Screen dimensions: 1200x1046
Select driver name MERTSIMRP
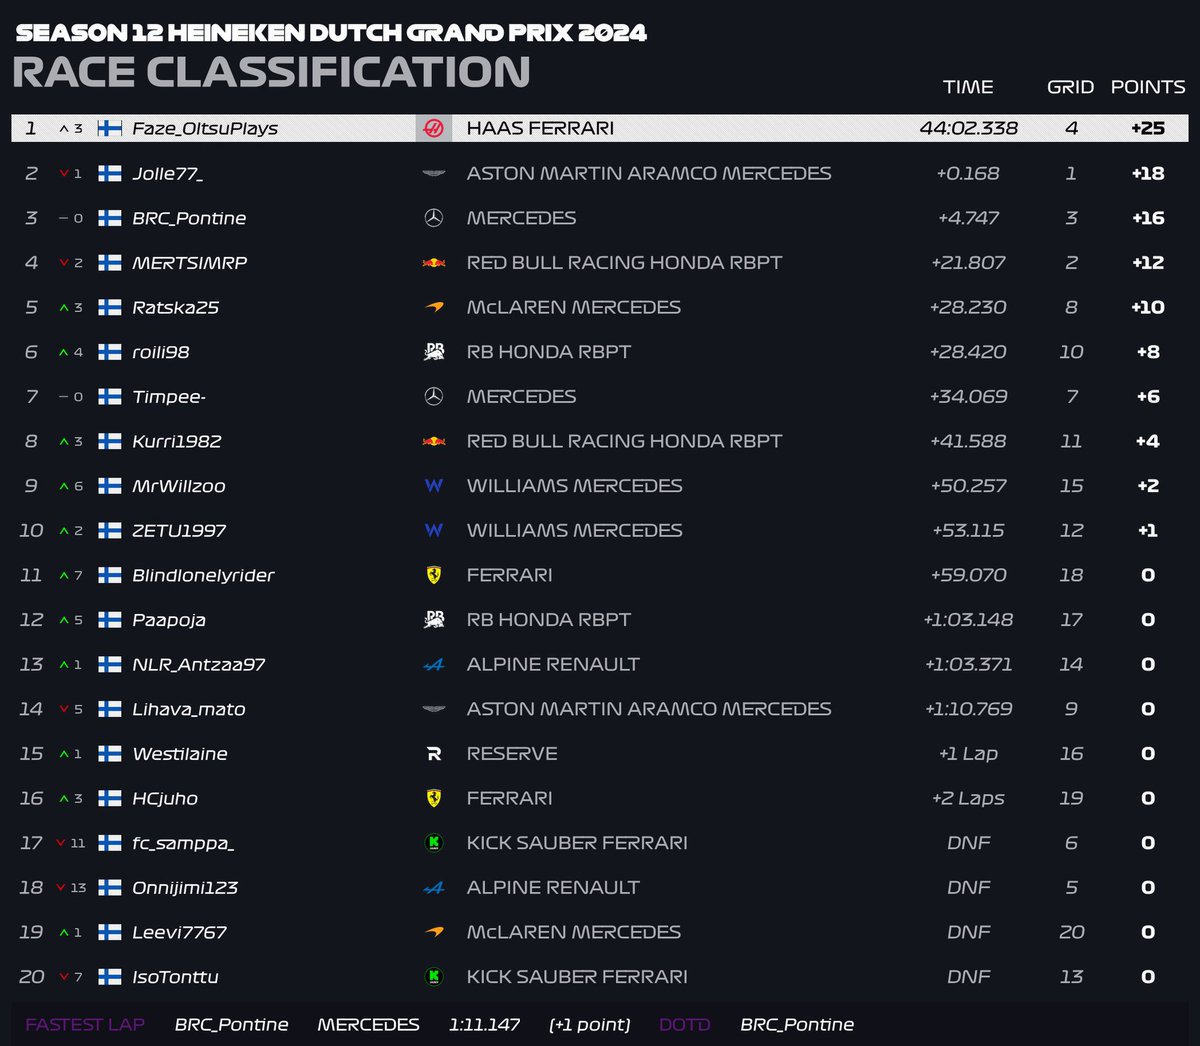pyautogui.click(x=190, y=263)
